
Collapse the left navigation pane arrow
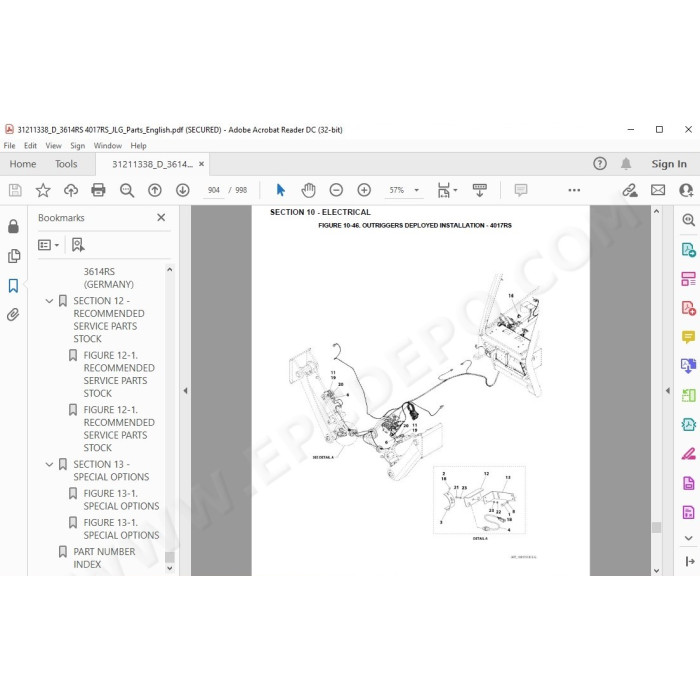(x=185, y=391)
